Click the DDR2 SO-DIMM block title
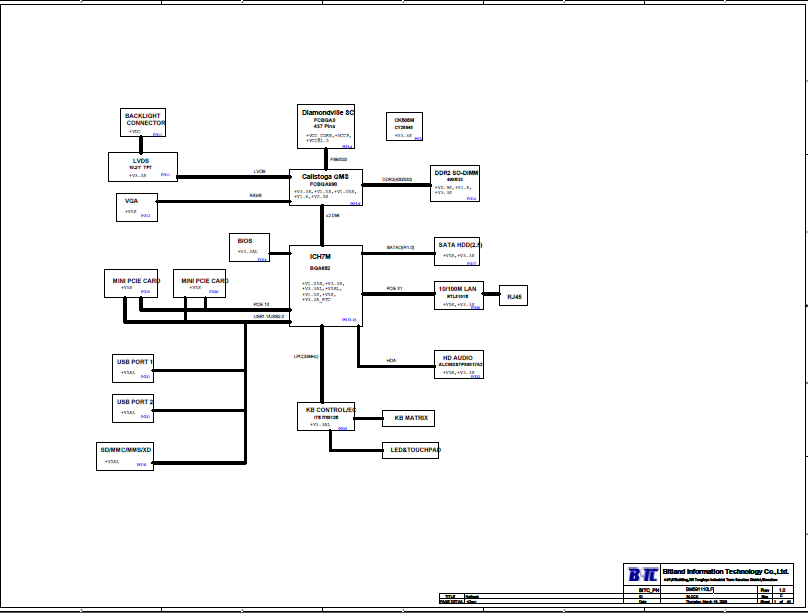 pos(456,173)
